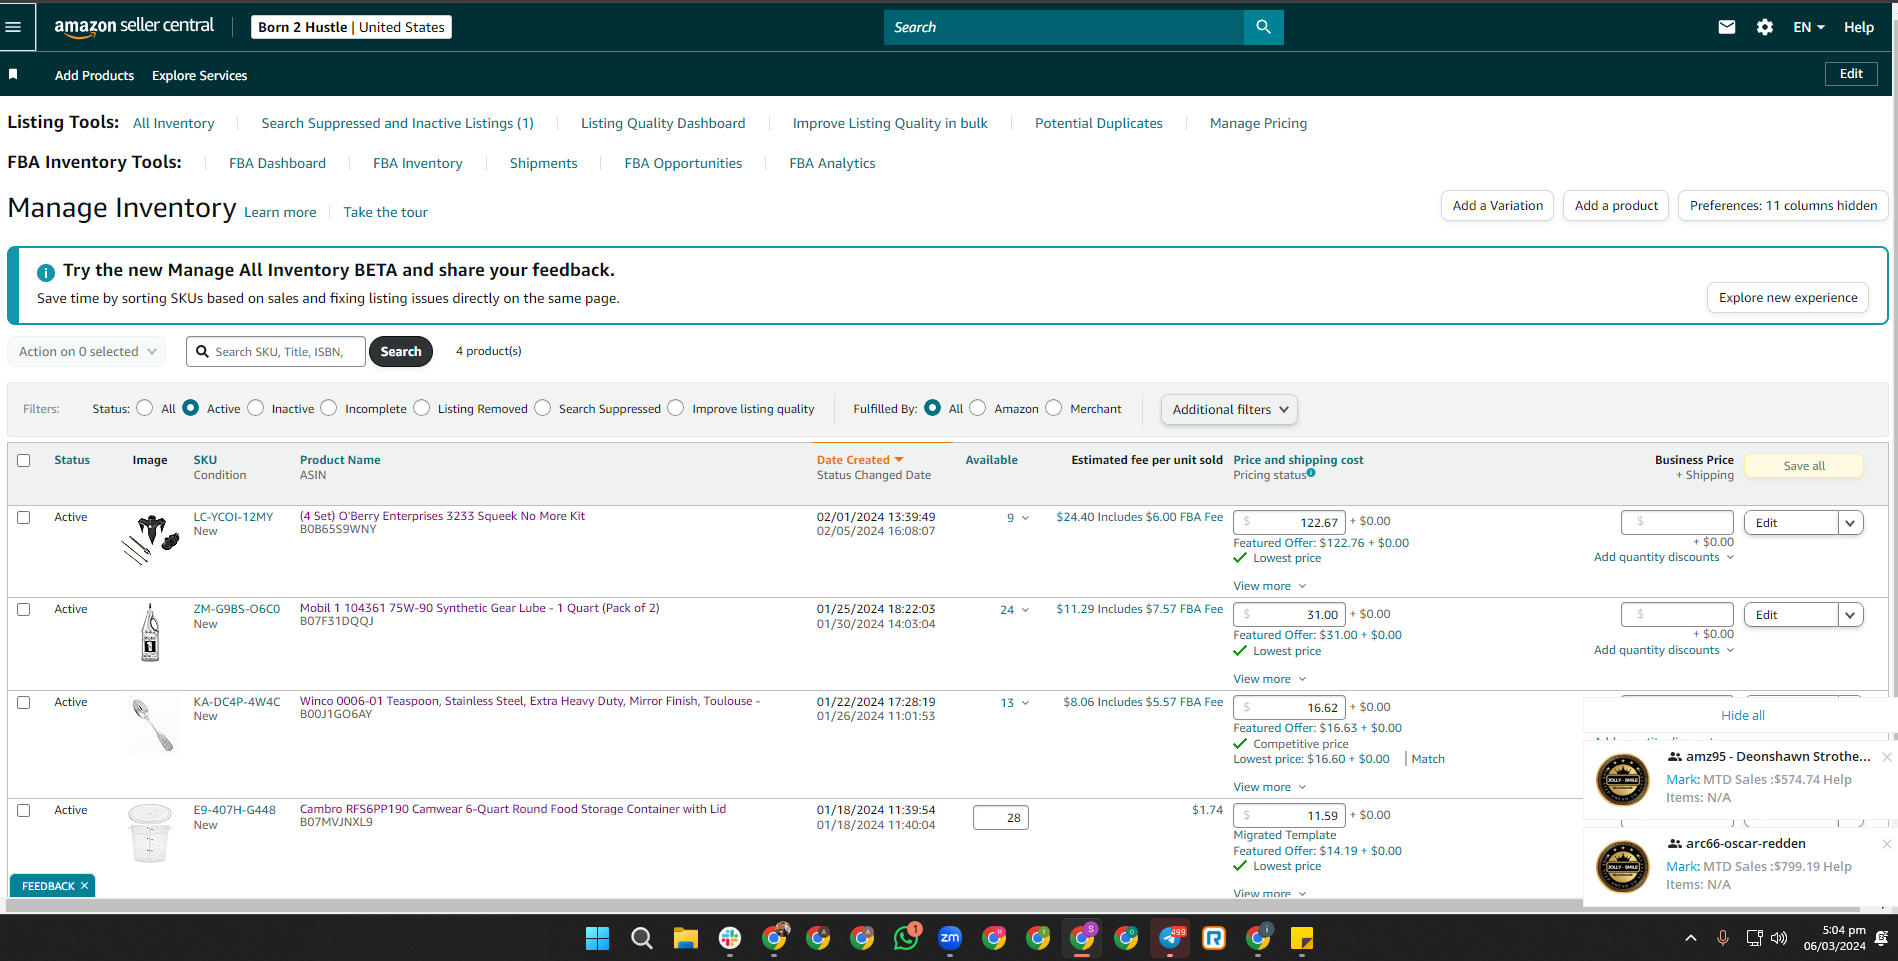Open Telegram from the taskbar
Image resolution: width=1898 pixels, height=961 pixels.
[1170, 938]
